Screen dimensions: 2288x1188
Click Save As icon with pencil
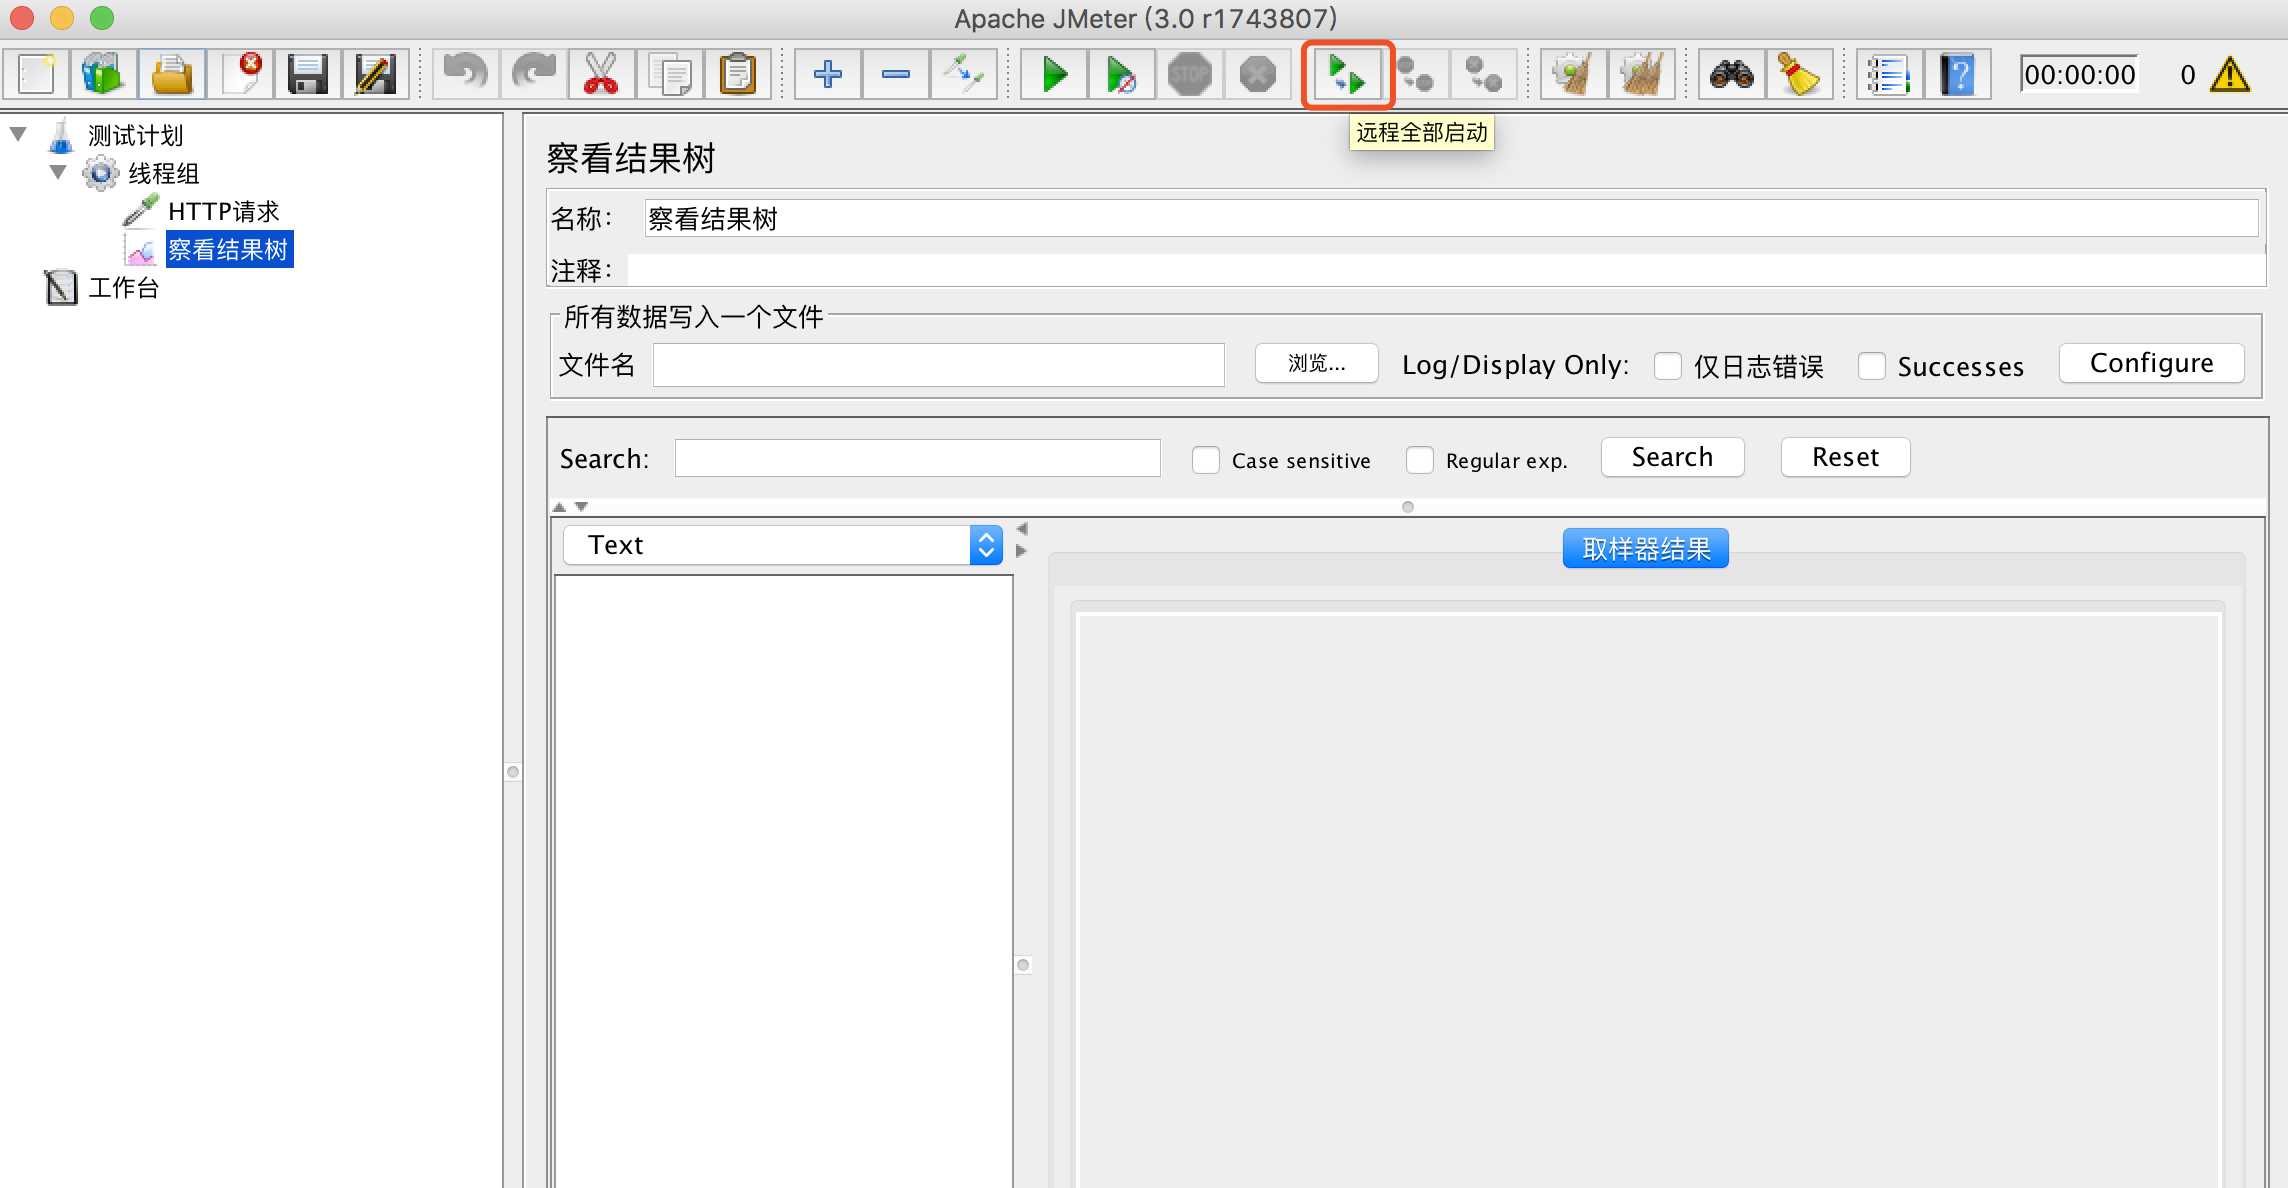click(376, 74)
